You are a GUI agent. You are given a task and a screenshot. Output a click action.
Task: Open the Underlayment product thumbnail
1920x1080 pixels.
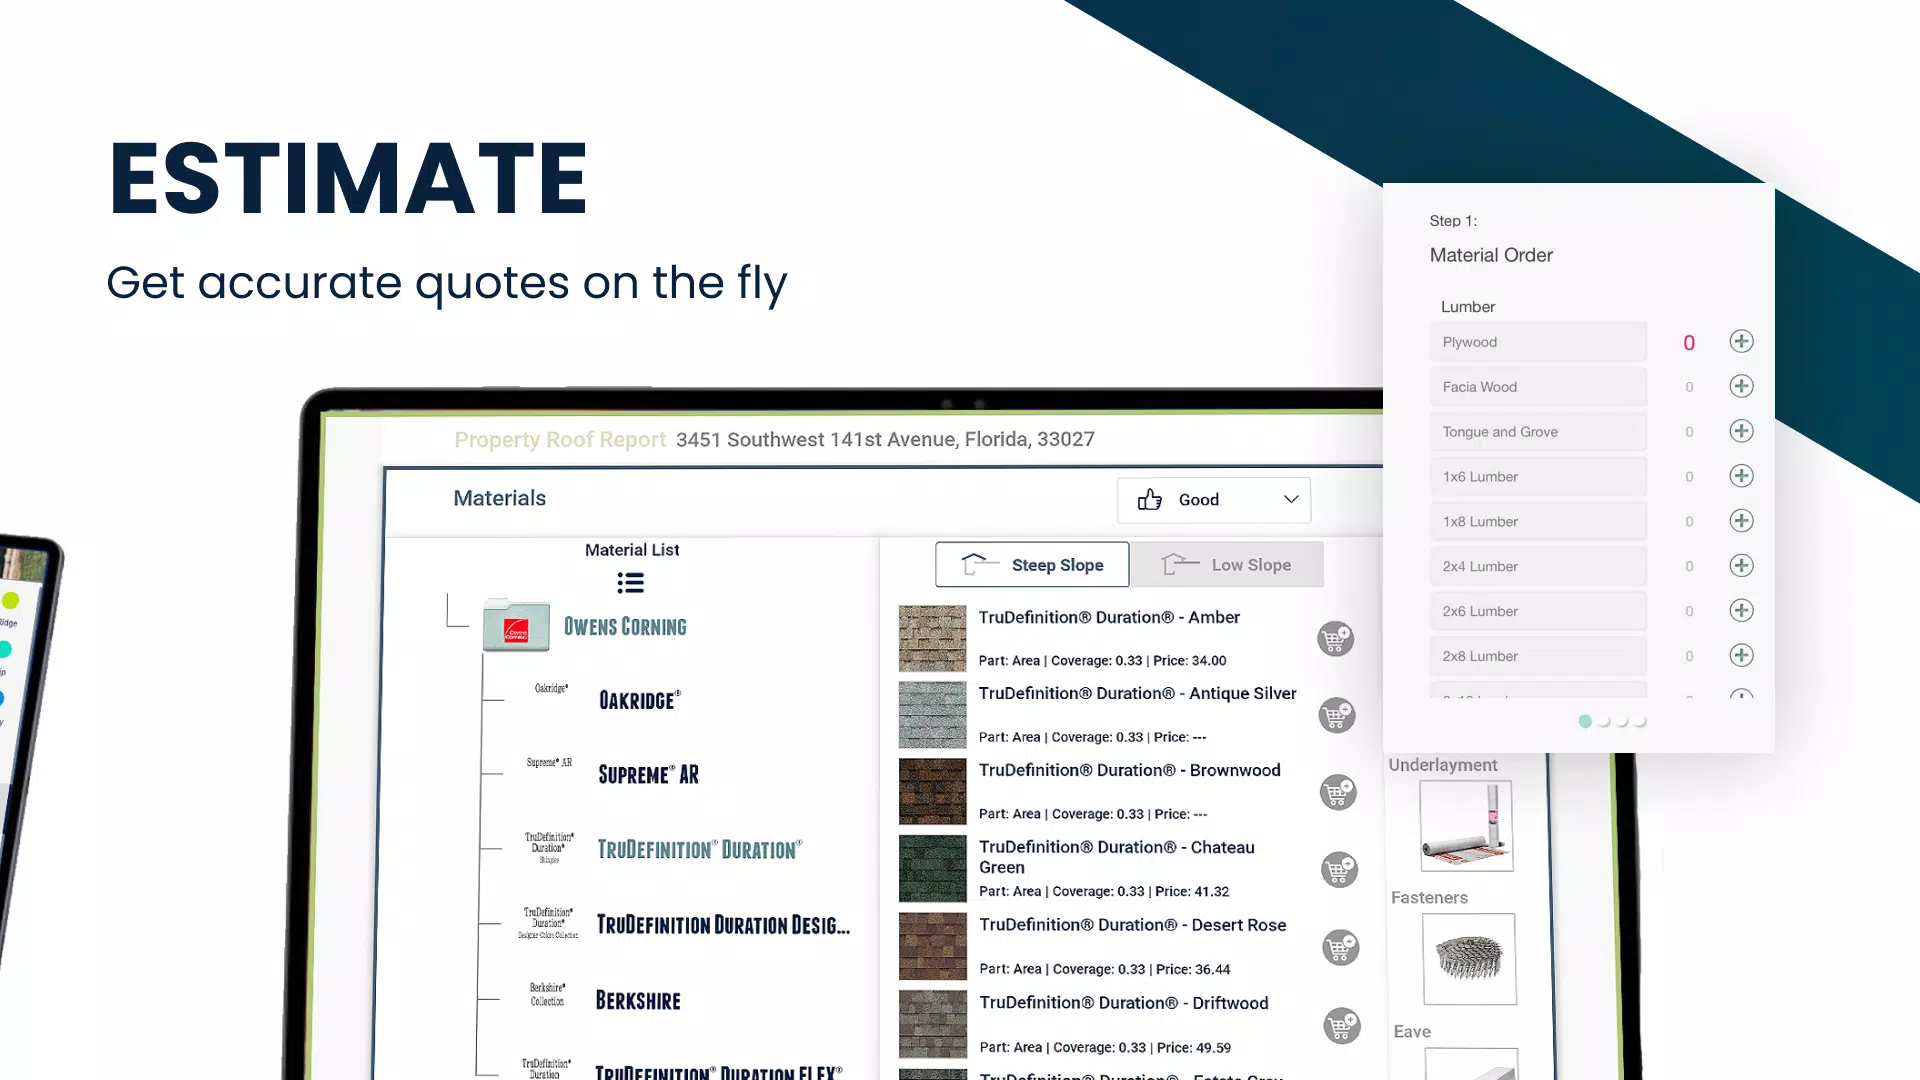tap(1466, 826)
